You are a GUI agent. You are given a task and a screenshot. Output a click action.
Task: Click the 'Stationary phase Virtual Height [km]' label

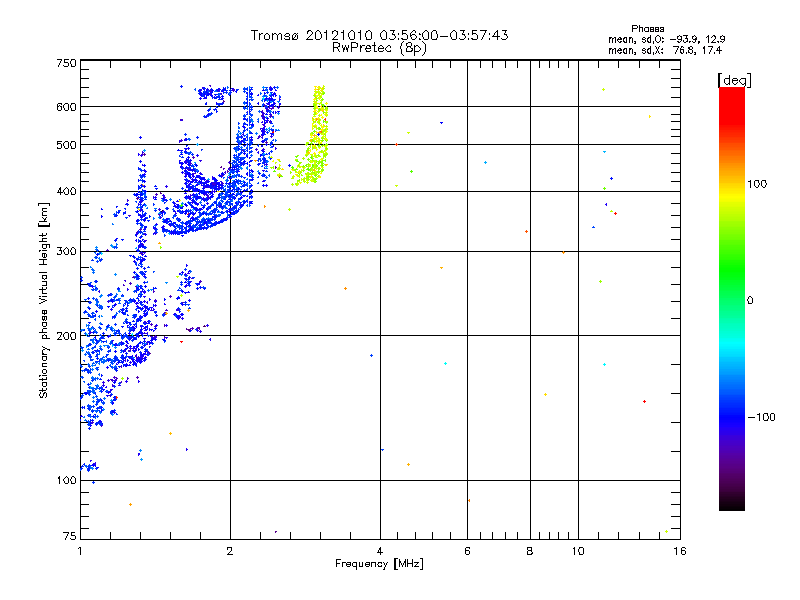point(44,300)
